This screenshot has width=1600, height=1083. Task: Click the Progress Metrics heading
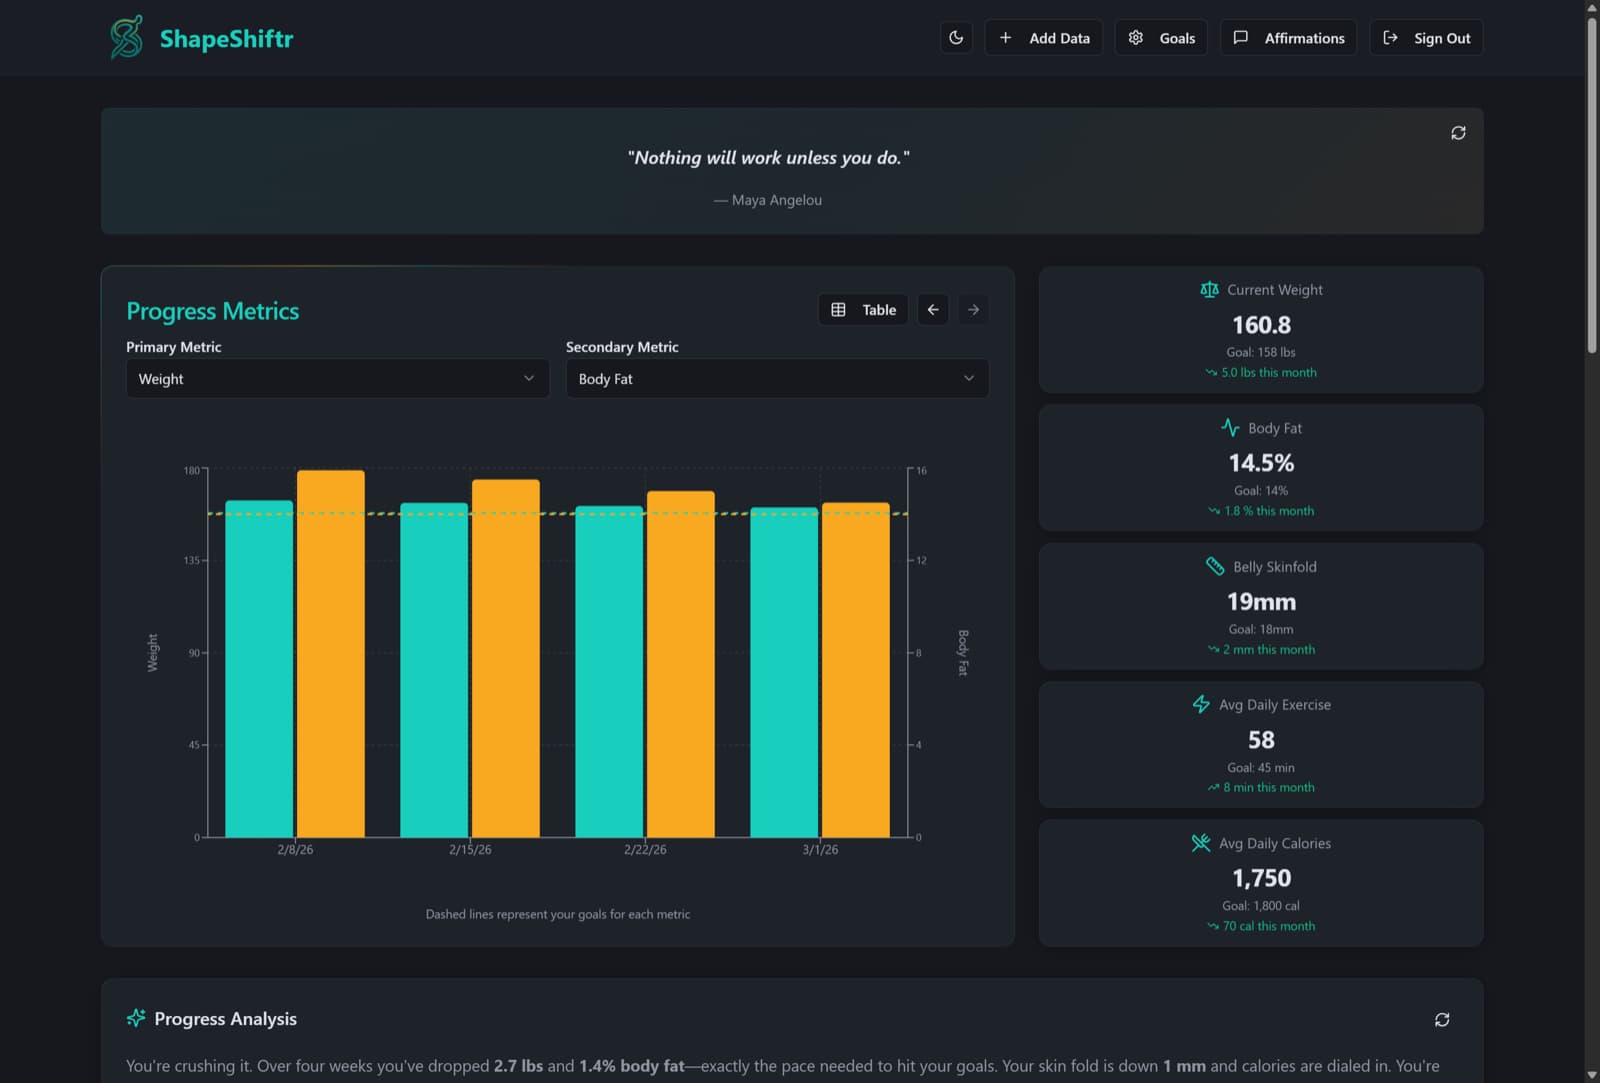click(x=212, y=311)
